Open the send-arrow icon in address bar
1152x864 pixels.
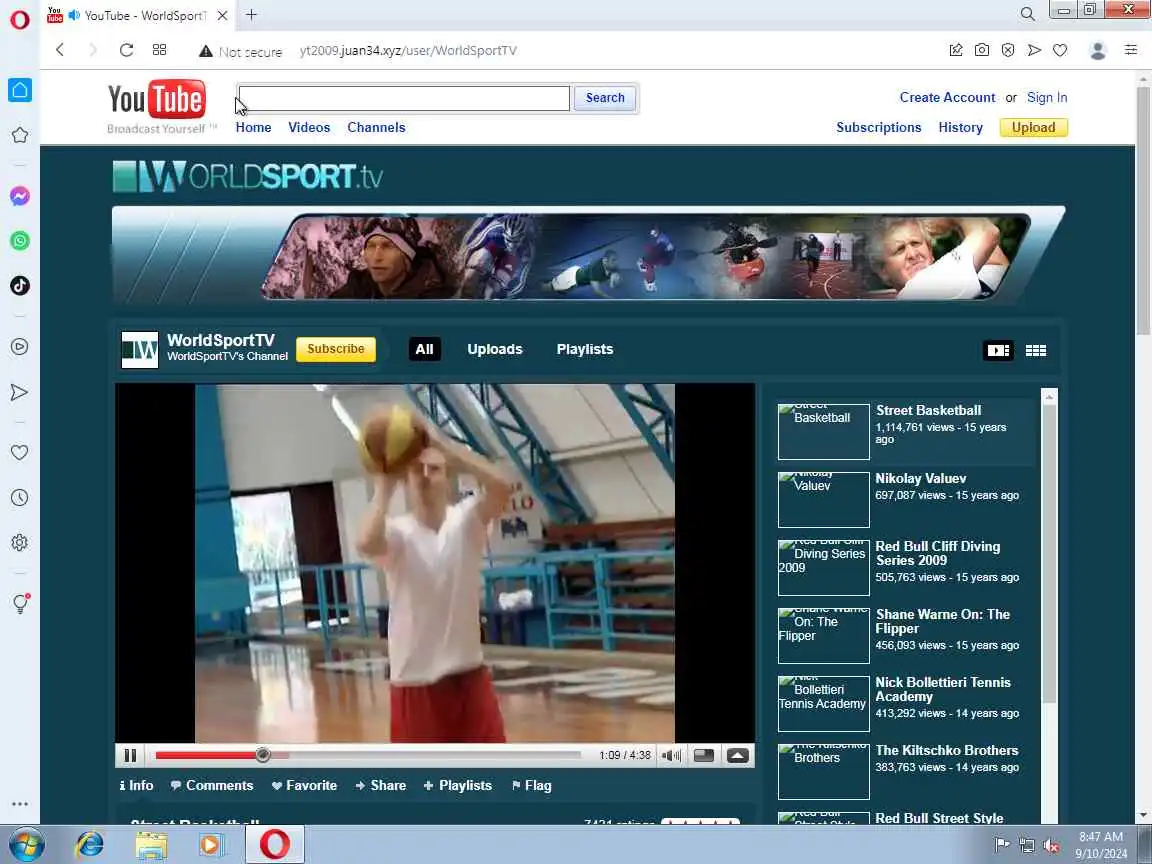pyautogui.click(x=1034, y=50)
